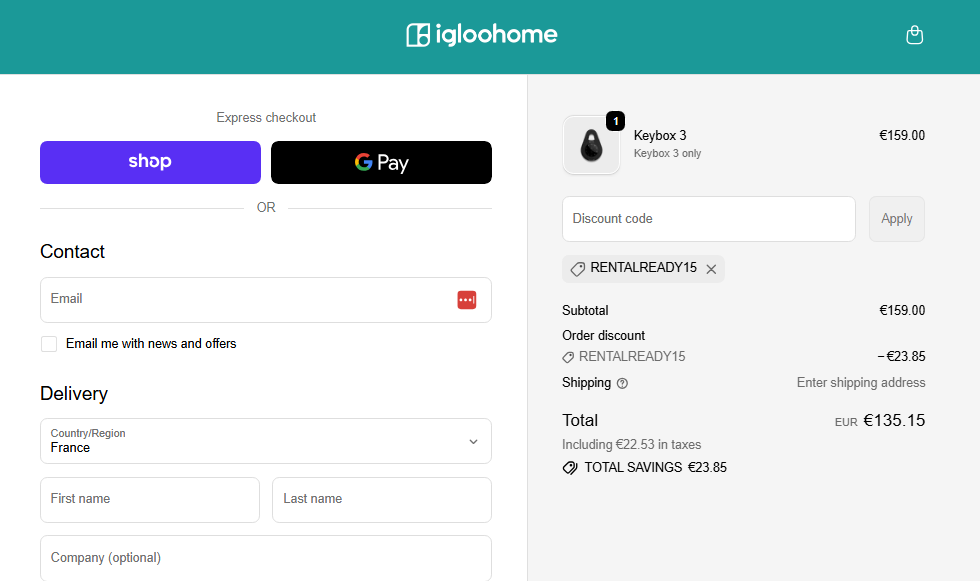Select the Last name field

coord(382,500)
